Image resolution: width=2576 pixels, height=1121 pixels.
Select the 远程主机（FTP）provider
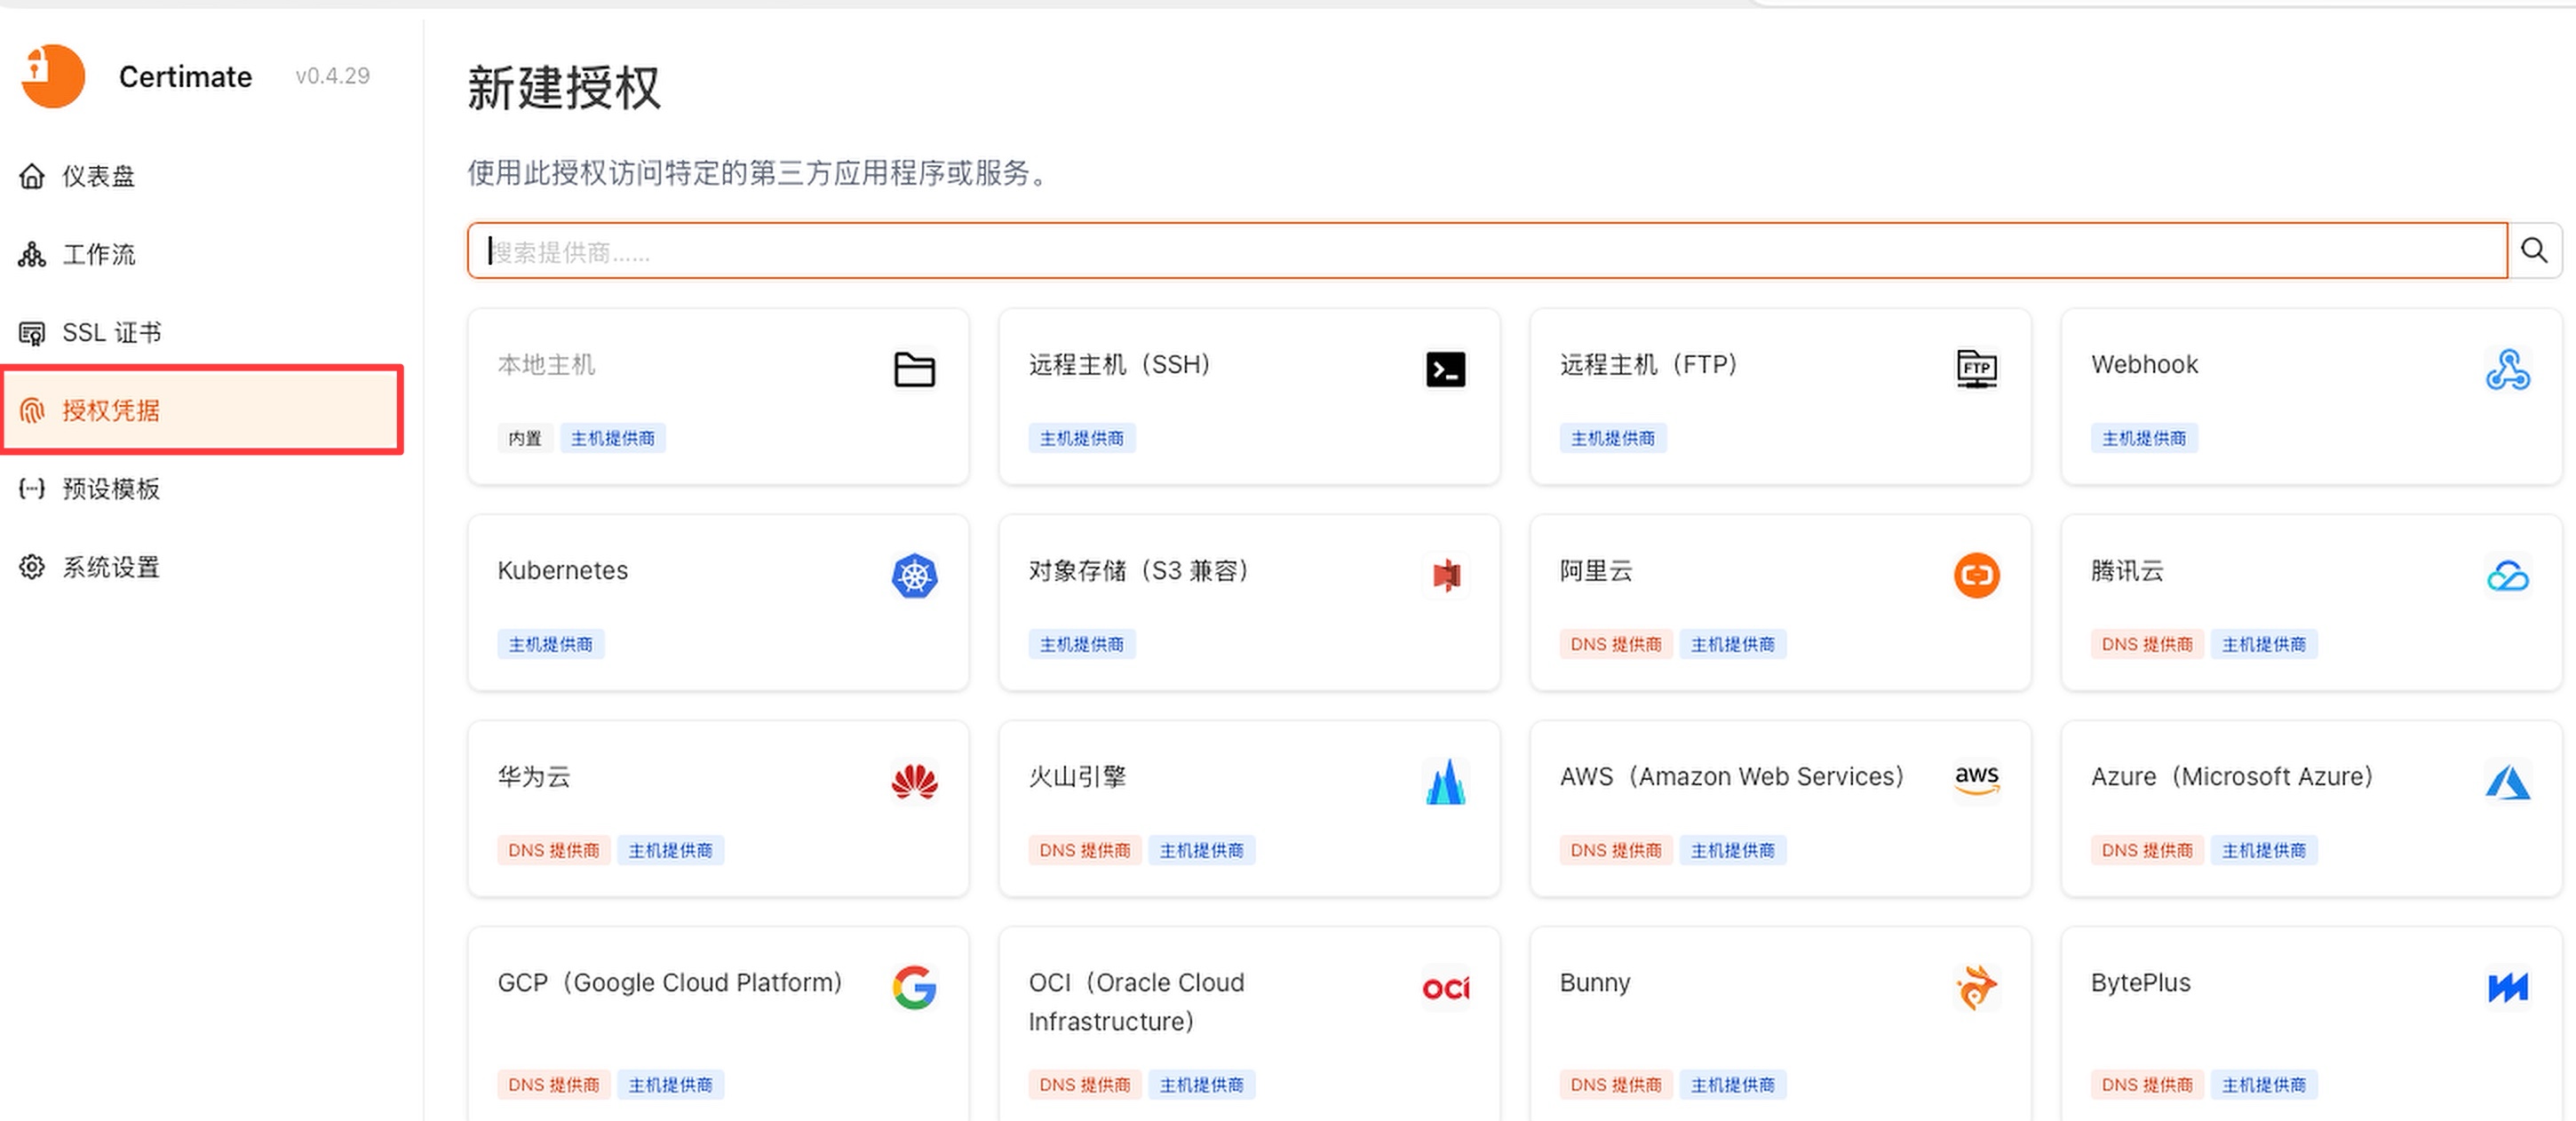point(1780,397)
